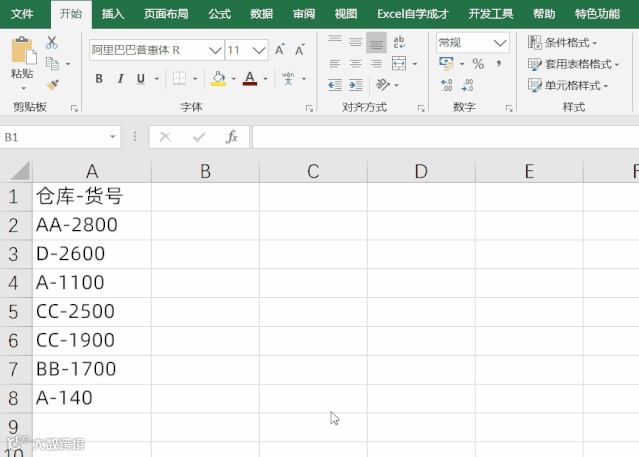Click into the formula bar

click(x=445, y=137)
